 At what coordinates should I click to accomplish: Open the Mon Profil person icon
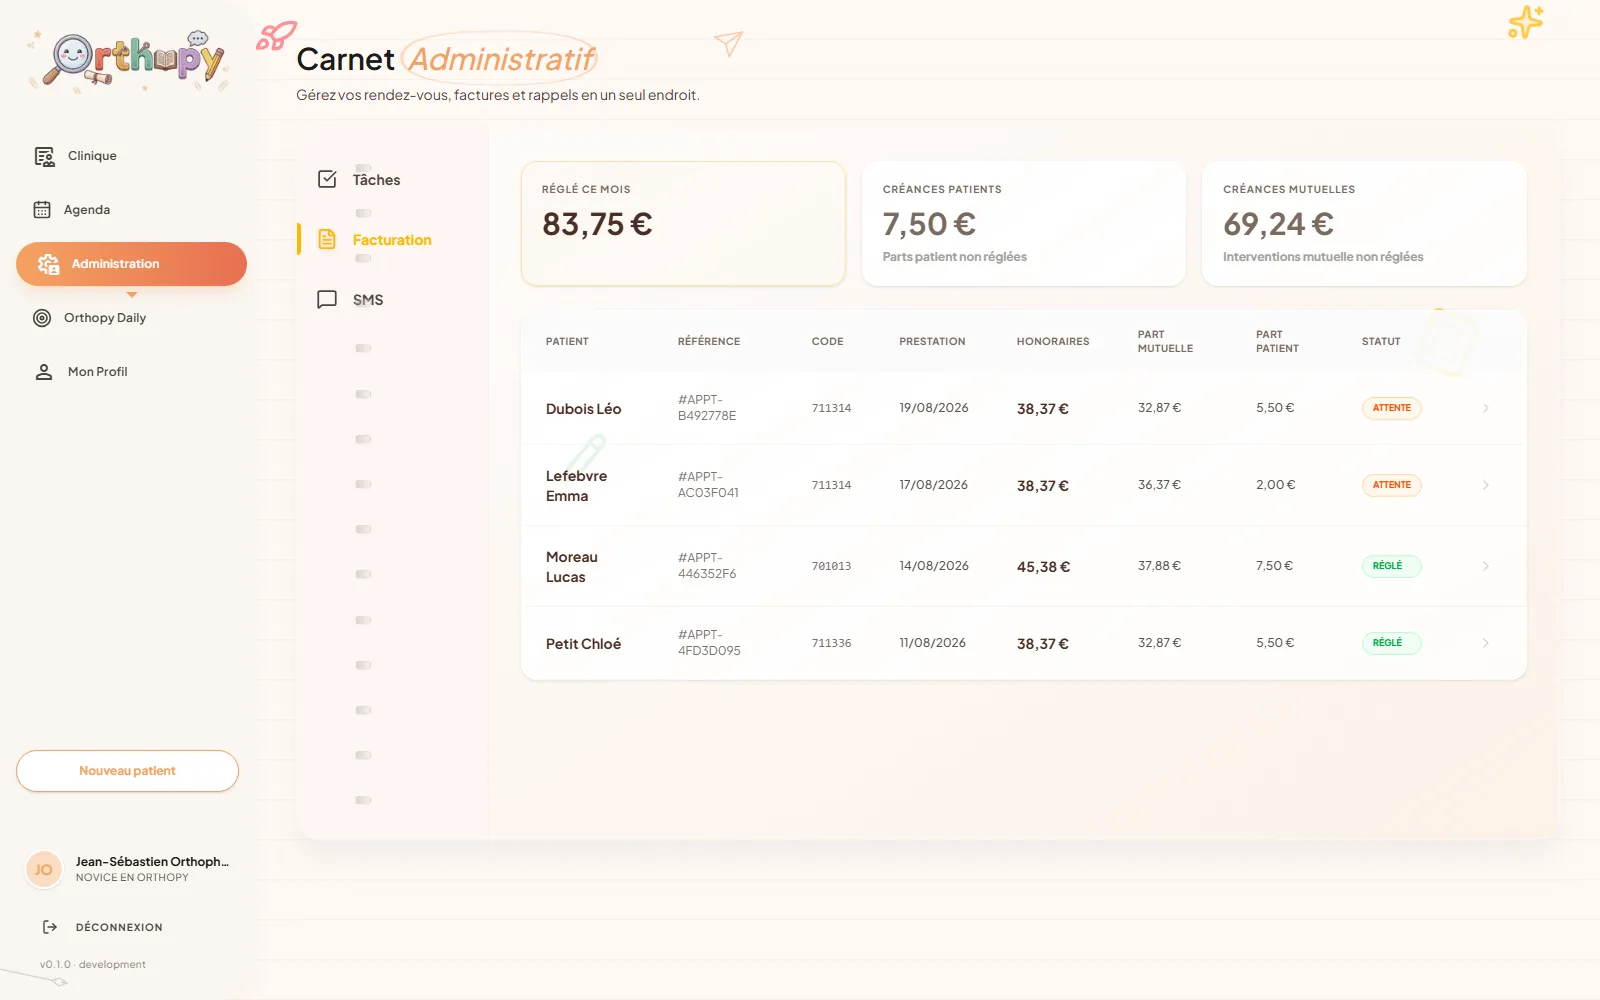pyautogui.click(x=44, y=372)
